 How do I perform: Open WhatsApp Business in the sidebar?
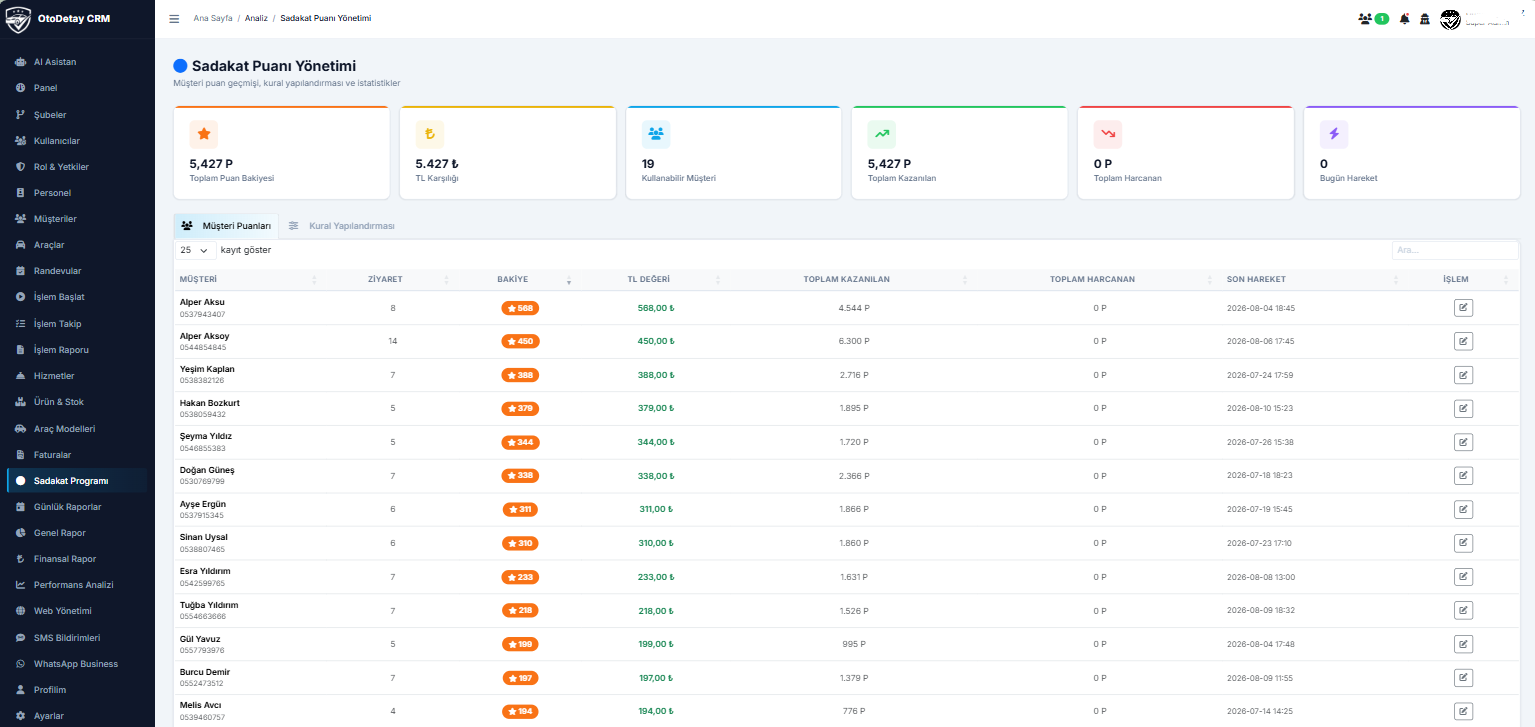77,664
